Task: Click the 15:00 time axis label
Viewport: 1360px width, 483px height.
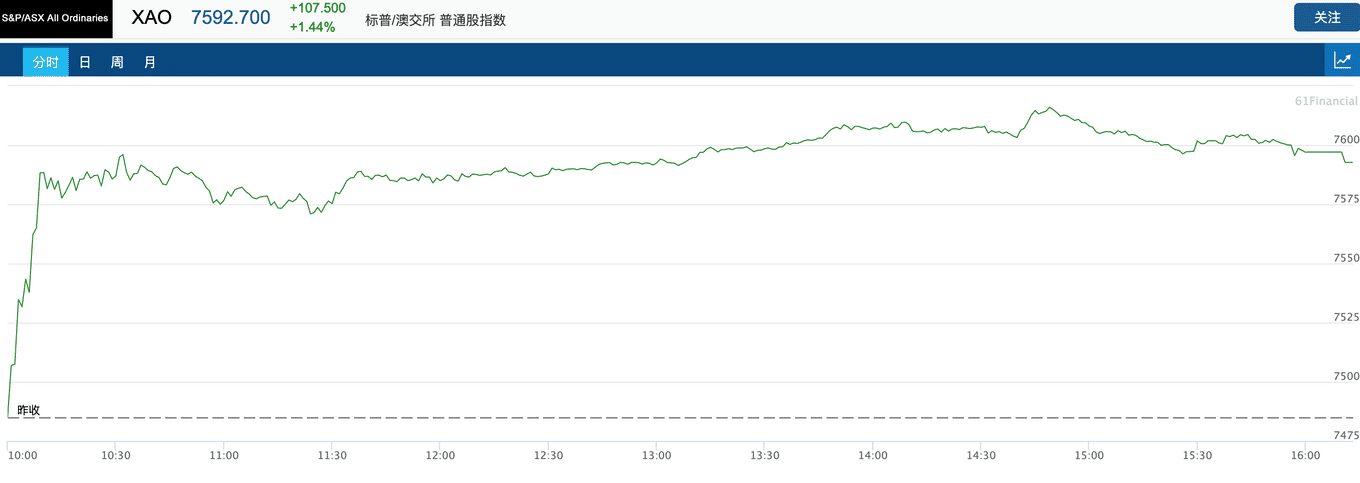Action: (x=1089, y=455)
